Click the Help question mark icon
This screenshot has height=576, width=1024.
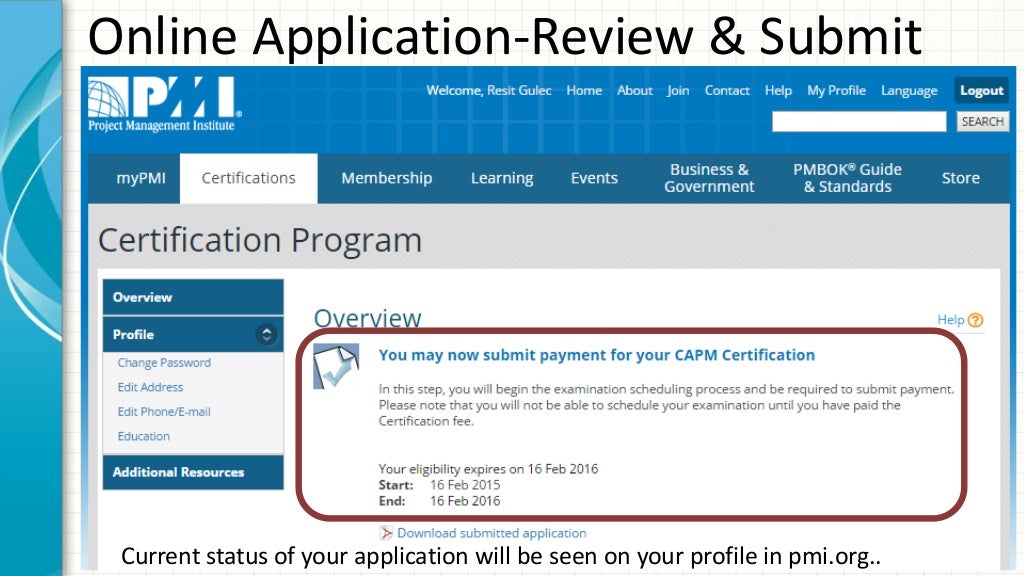(x=976, y=320)
